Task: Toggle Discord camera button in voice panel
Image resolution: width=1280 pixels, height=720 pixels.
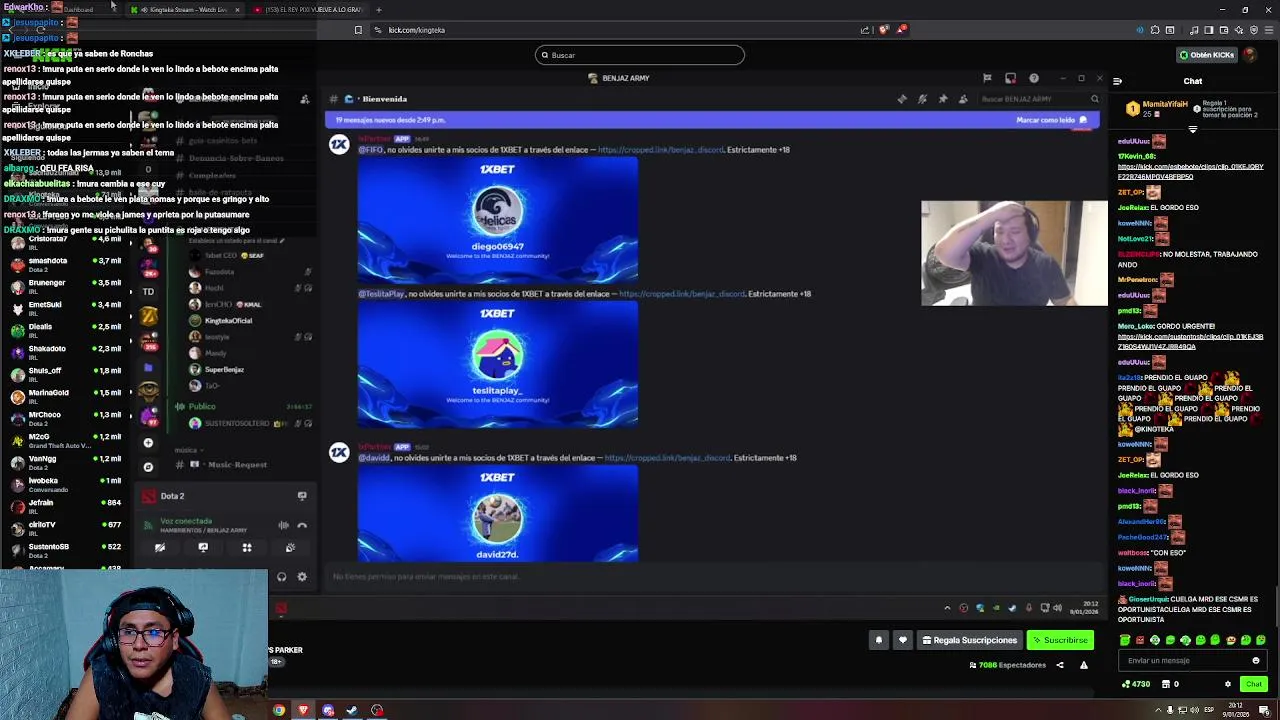Action: pos(160,548)
